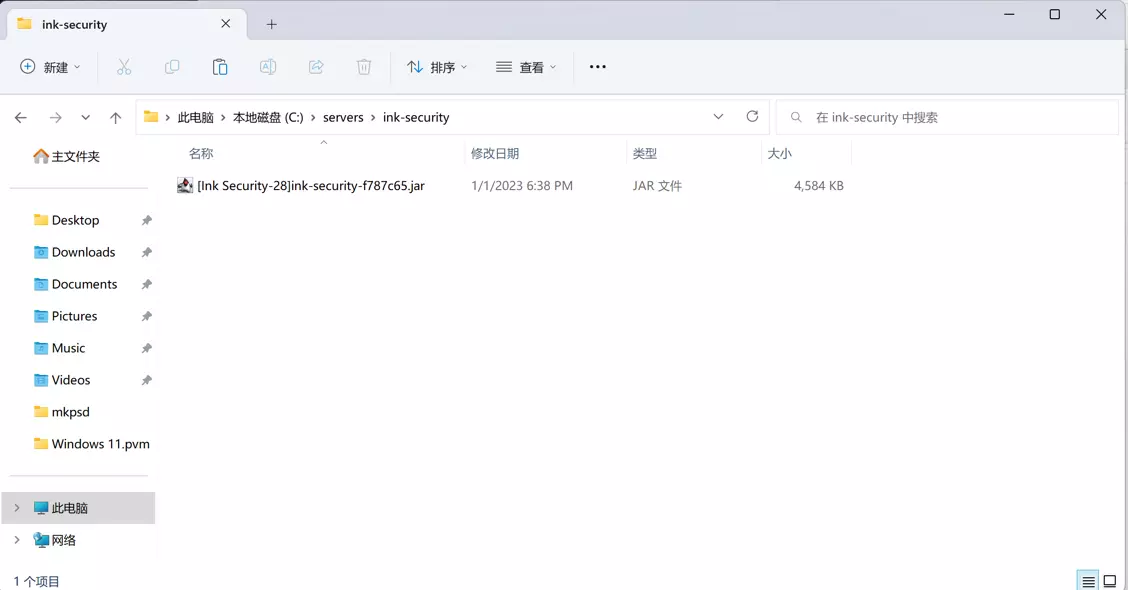
Task: Expand the 此电脑 tree node
Action: click(17, 508)
